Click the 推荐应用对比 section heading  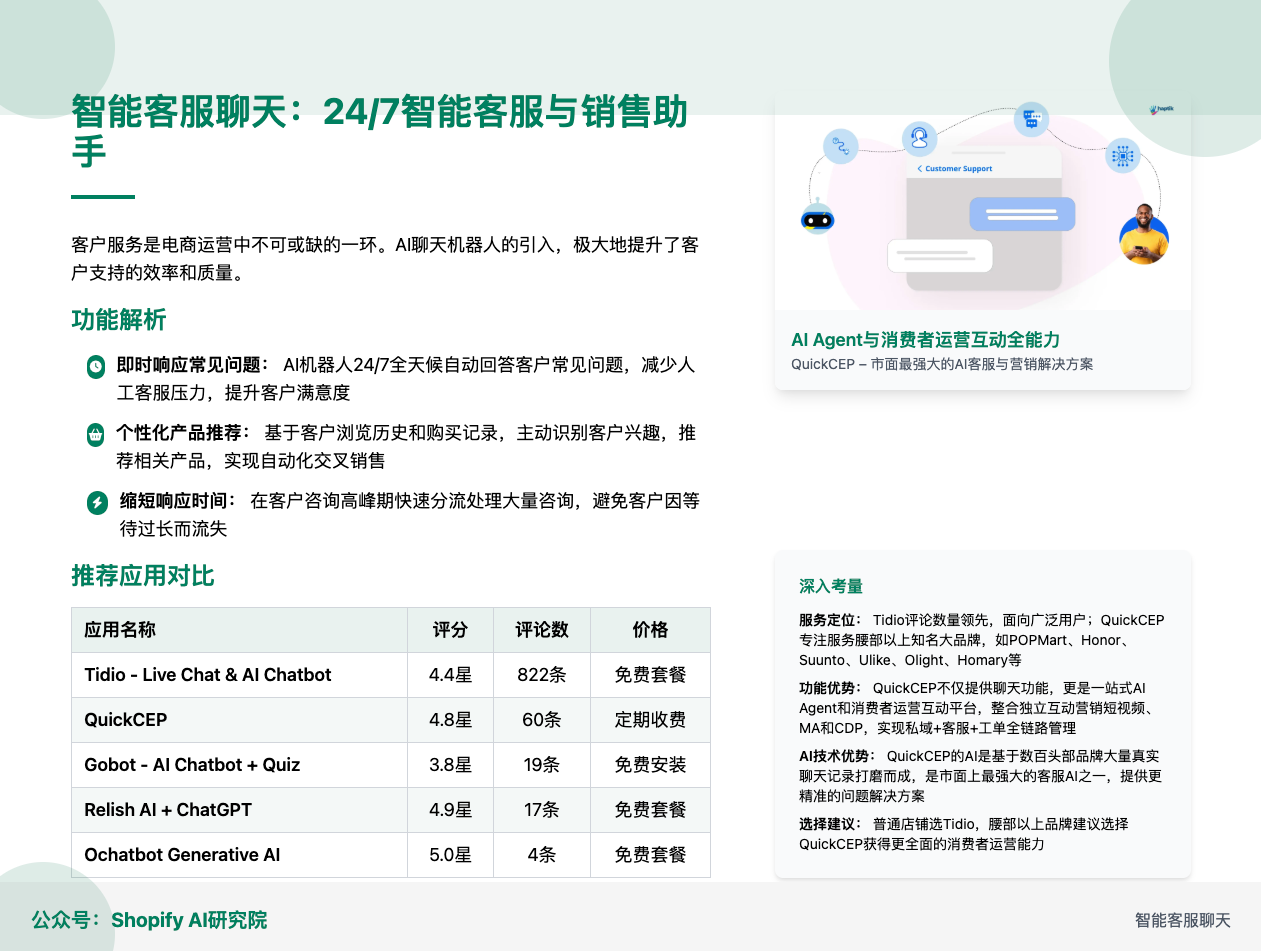(x=142, y=576)
